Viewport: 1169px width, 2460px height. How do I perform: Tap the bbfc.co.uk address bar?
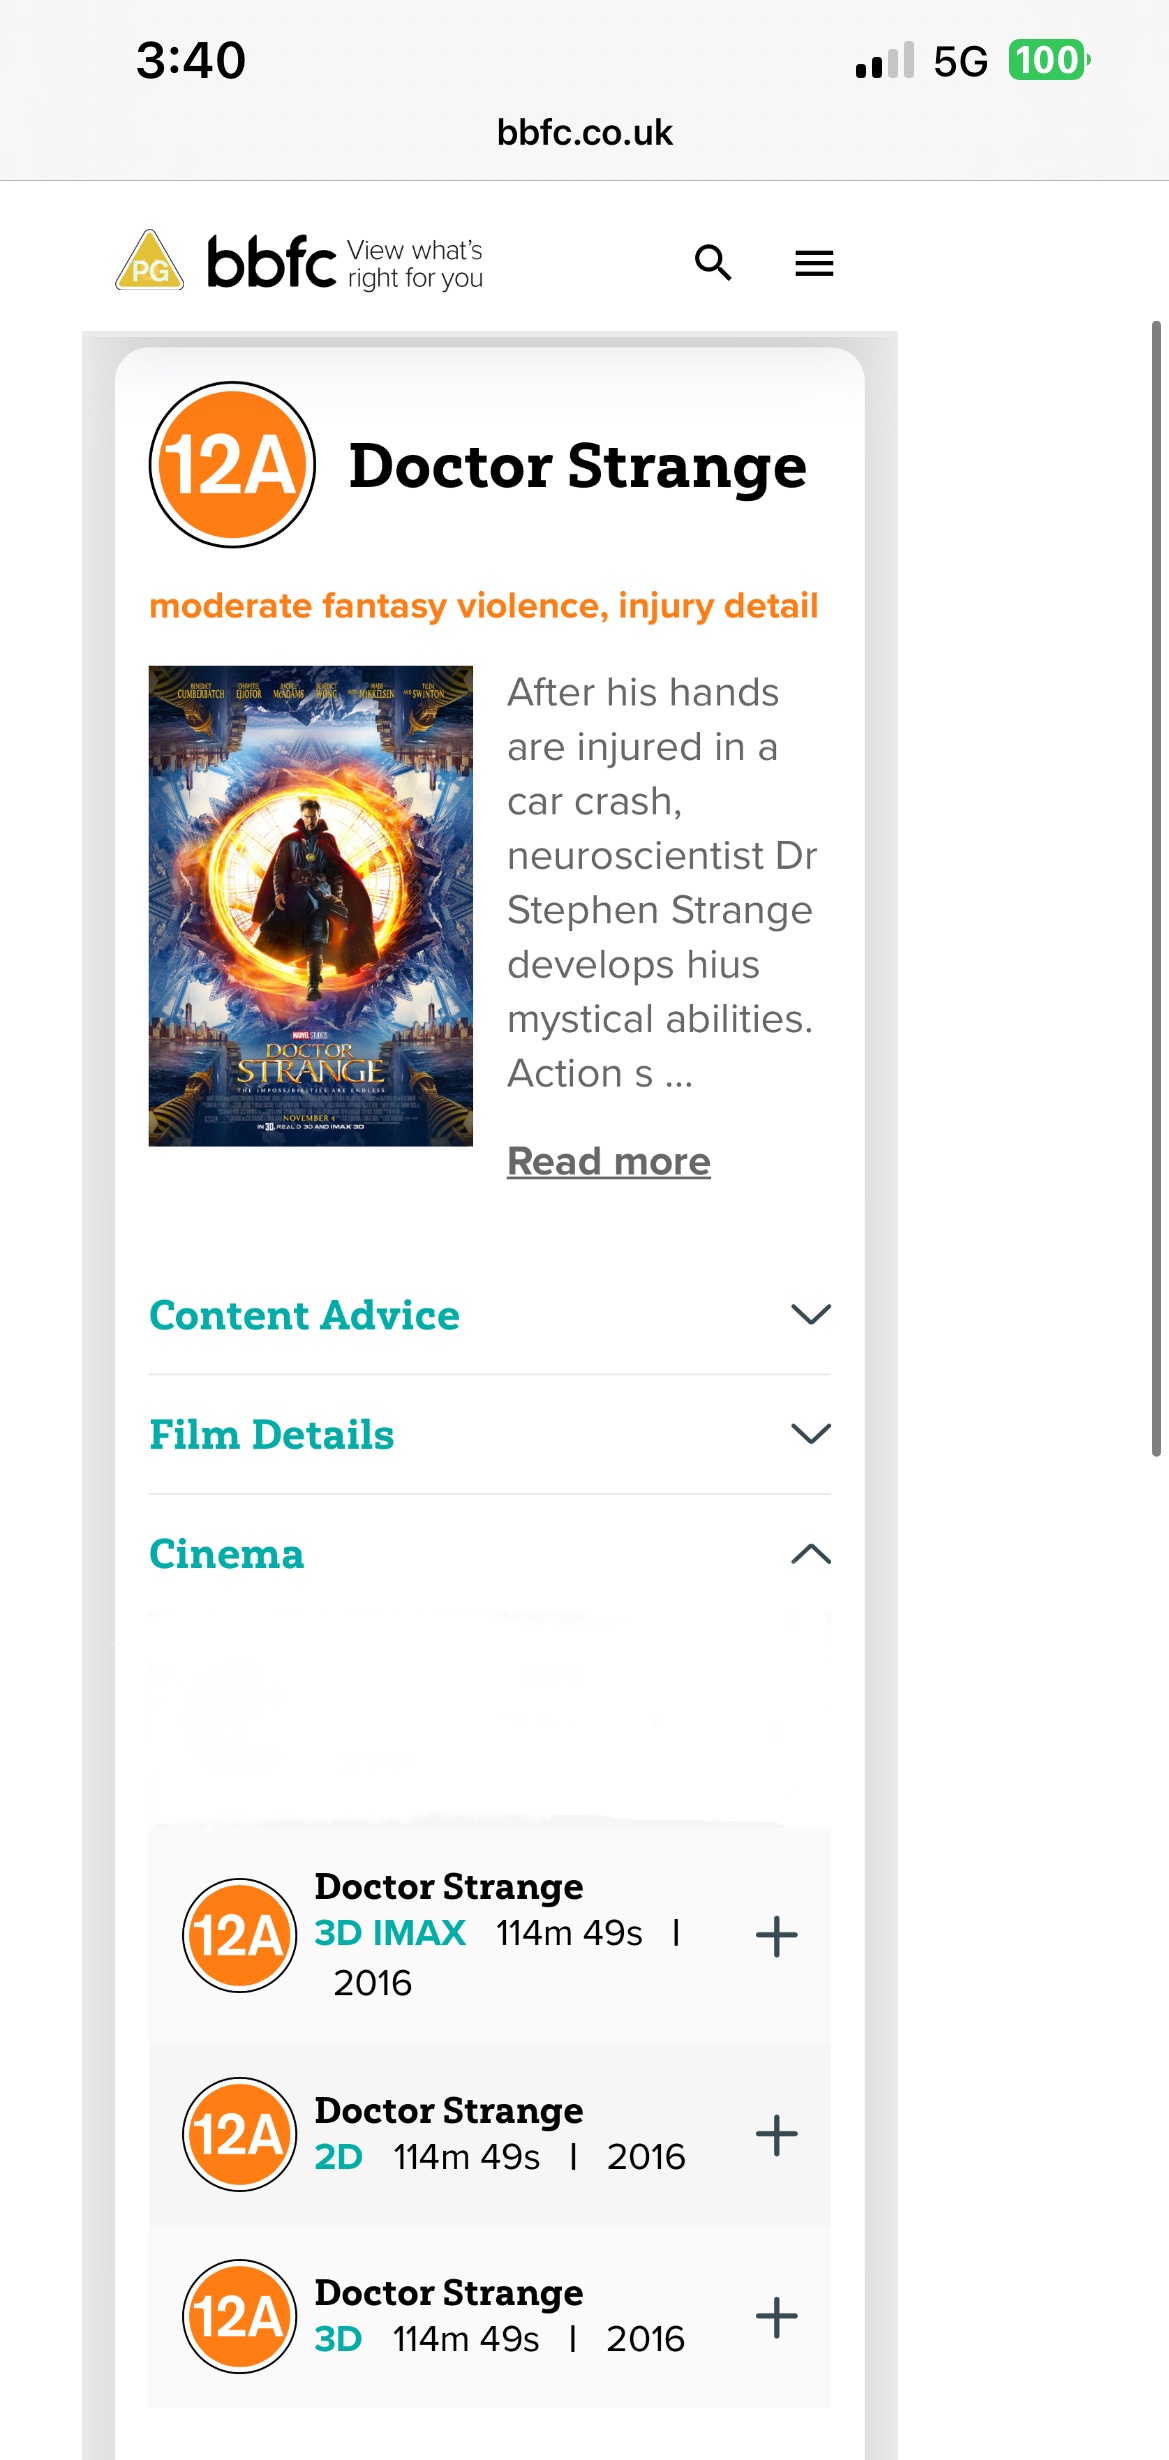(x=585, y=132)
